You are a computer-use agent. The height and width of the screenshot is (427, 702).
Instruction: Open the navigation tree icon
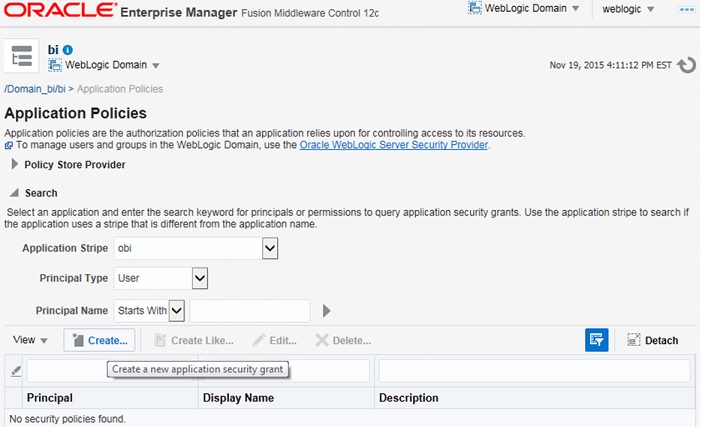[x=21, y=56]
